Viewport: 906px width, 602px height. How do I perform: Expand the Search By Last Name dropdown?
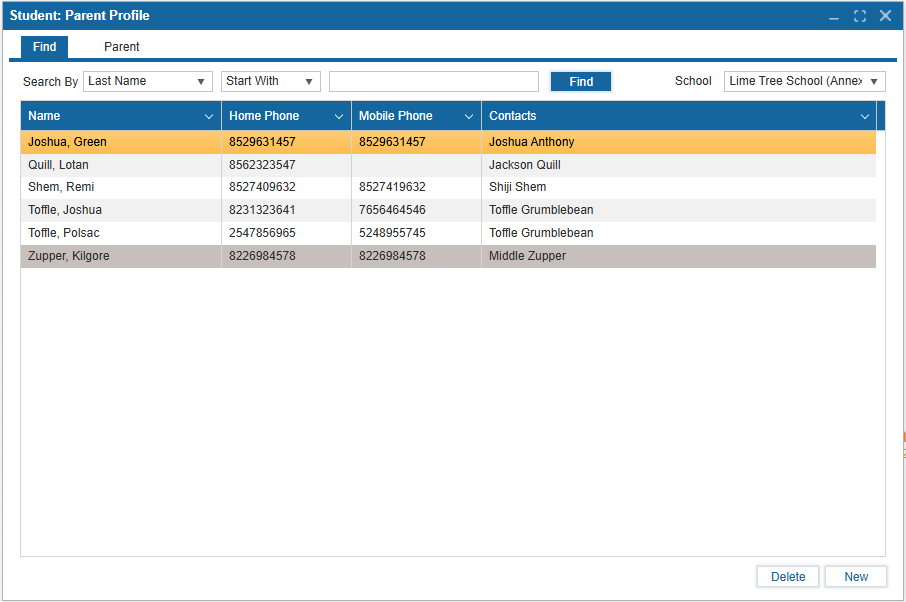(x=148, y=81)
